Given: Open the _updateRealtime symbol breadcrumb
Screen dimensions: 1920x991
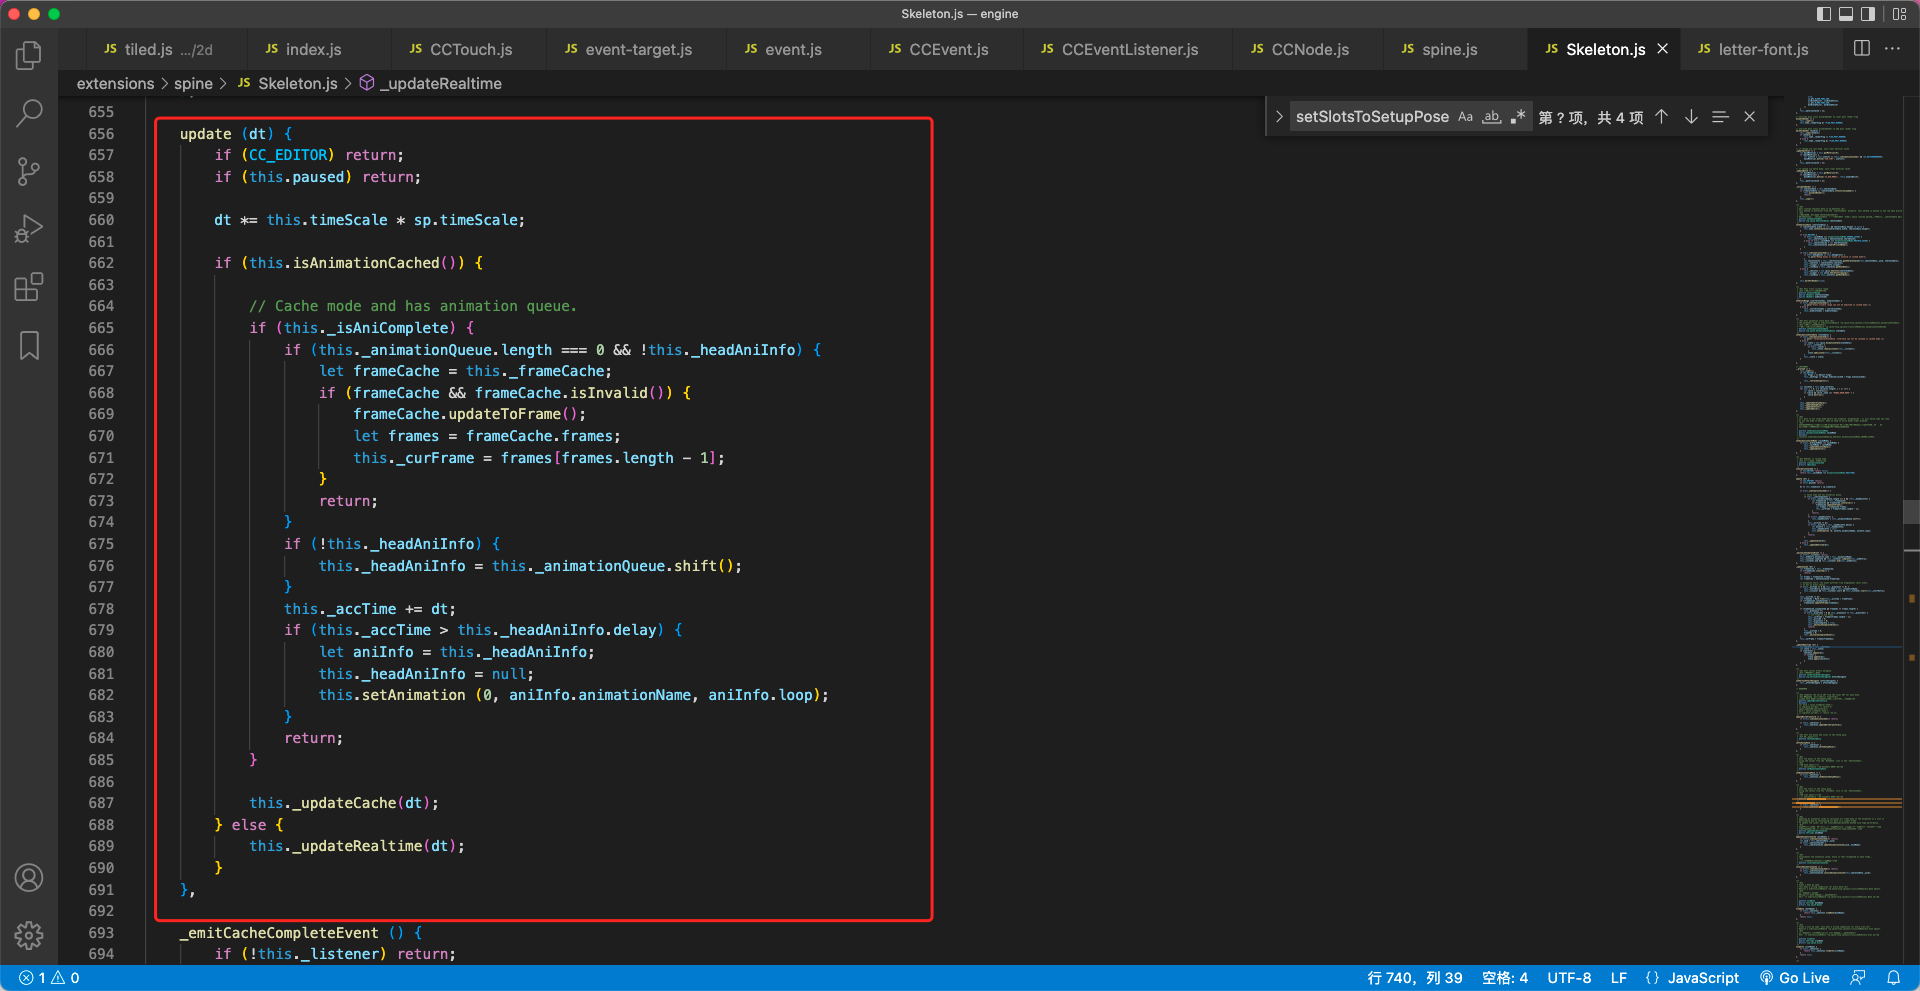Looking at the screenshot, I should coord(431,84).
